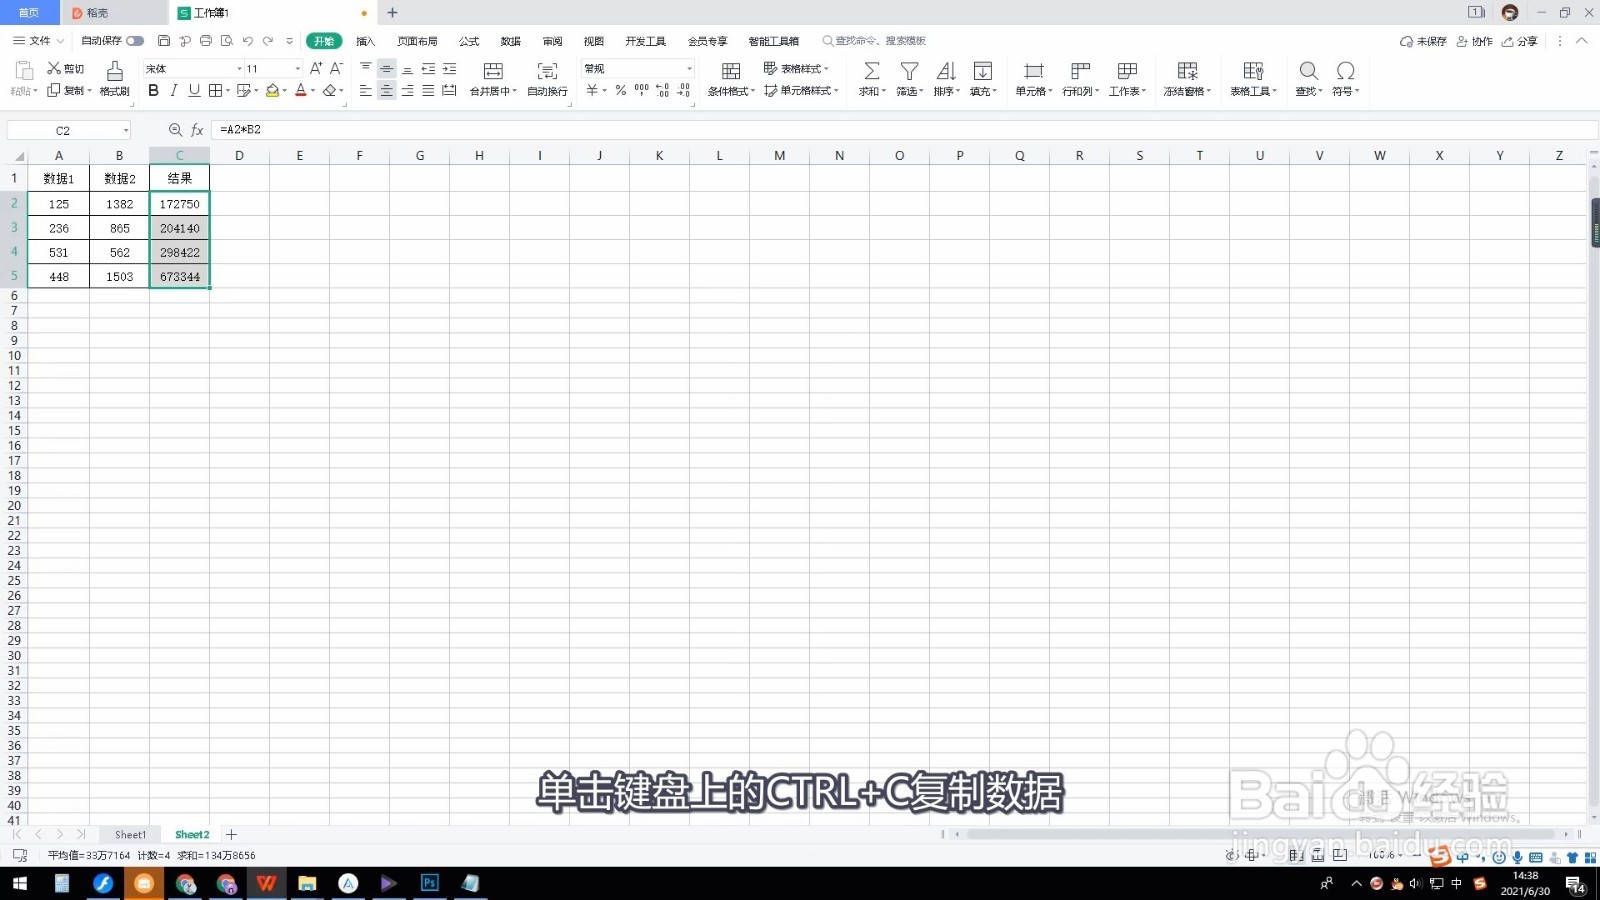Open the Page Layout (页面布局) ribbon tab
This screenshot has width=1600, height=900.
[417, 41]
